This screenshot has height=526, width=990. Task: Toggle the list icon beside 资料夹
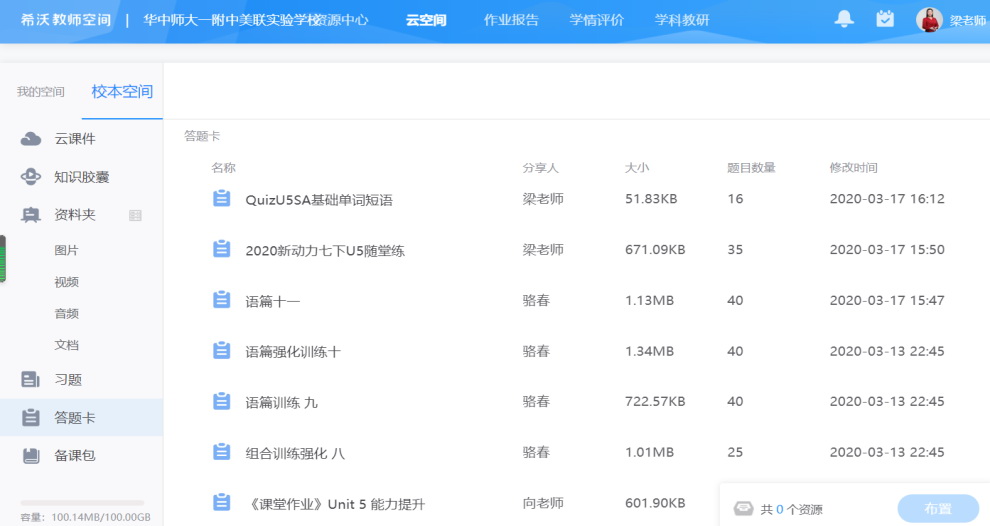136,215
